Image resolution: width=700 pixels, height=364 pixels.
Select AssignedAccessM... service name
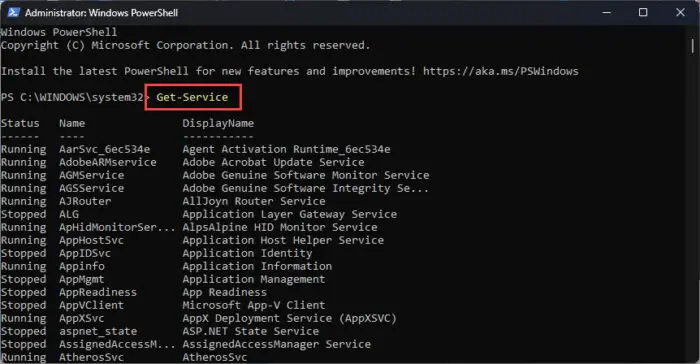(x=117, y=344)
